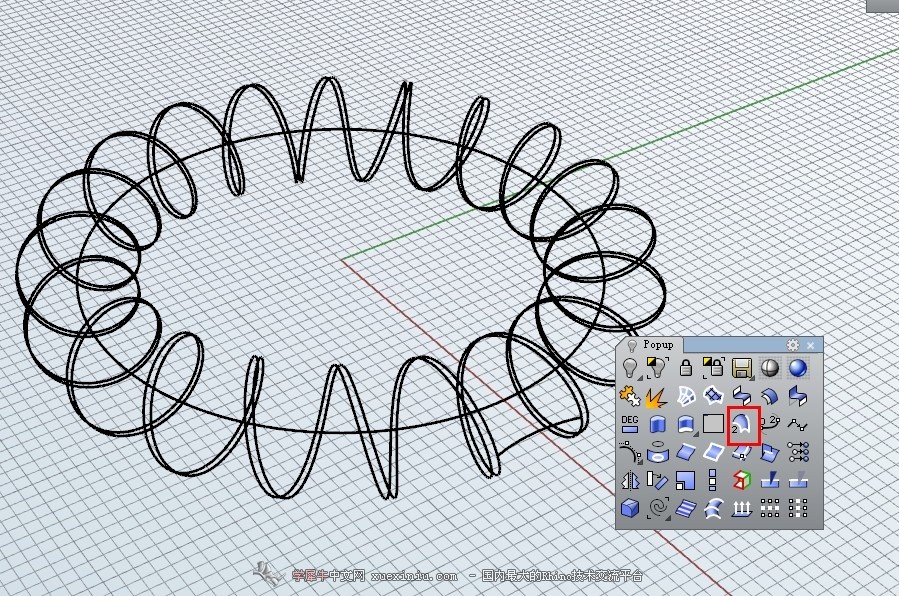Choose the Fillet surface curved icon
The height and width of the screenshot is (596, 899).
(x=769, y=396)
